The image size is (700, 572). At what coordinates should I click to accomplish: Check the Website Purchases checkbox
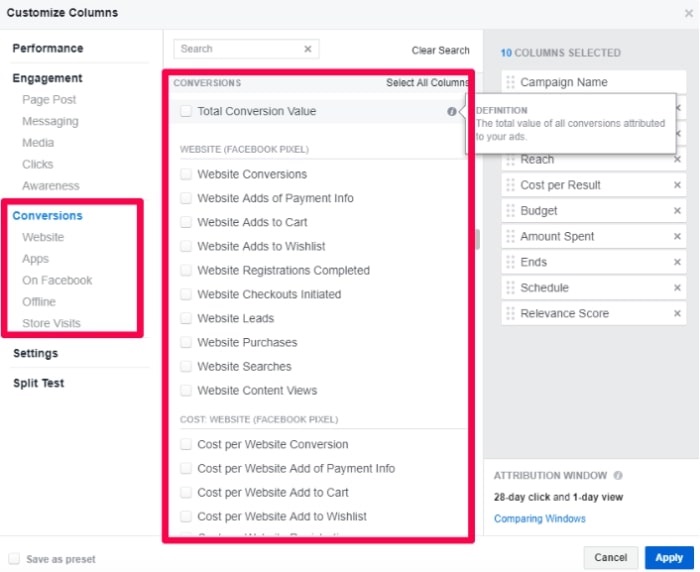point(186,342)
